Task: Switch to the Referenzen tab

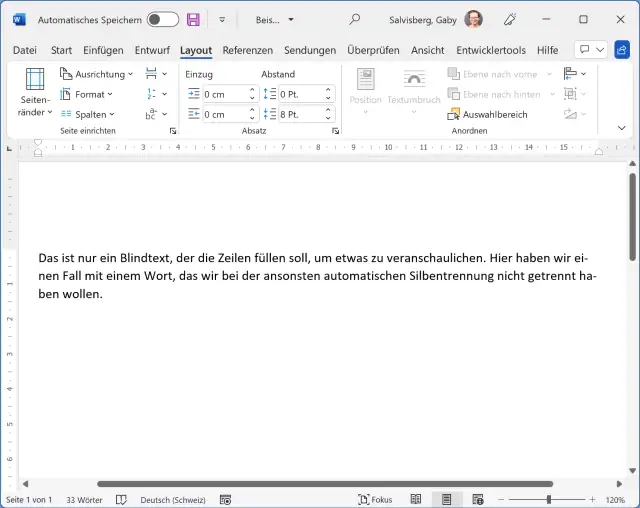Action: pos(247,50)
